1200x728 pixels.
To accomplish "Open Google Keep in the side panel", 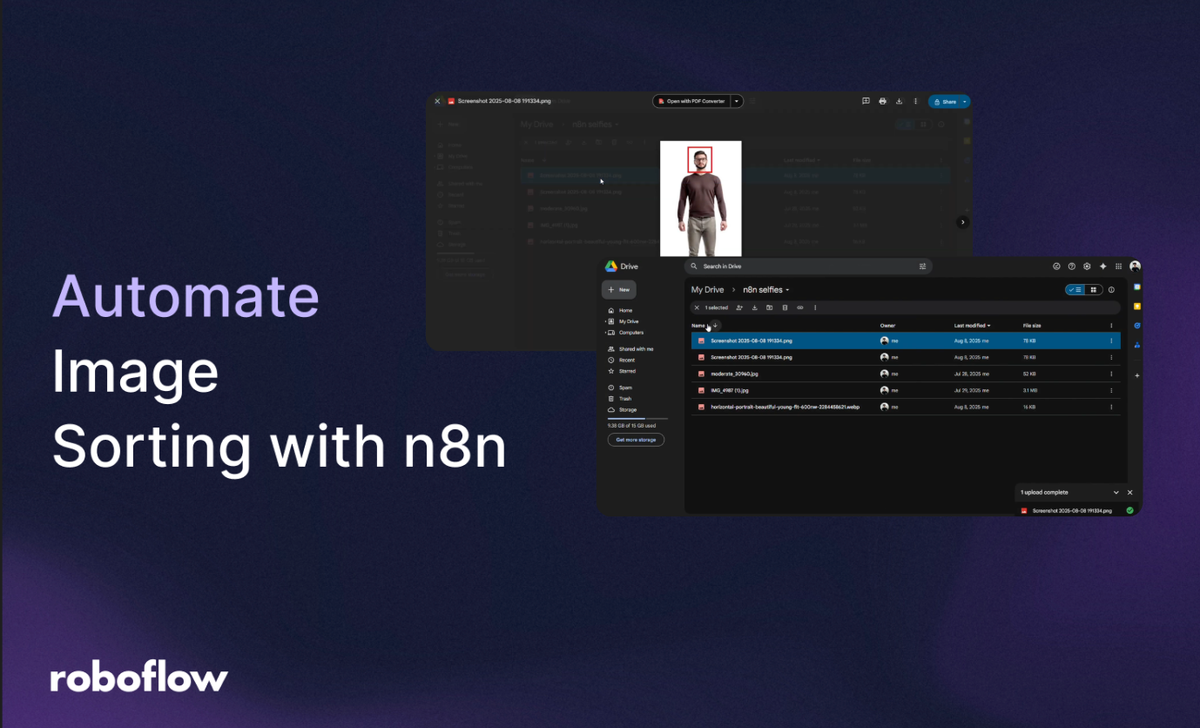I will coord(1137,307).
